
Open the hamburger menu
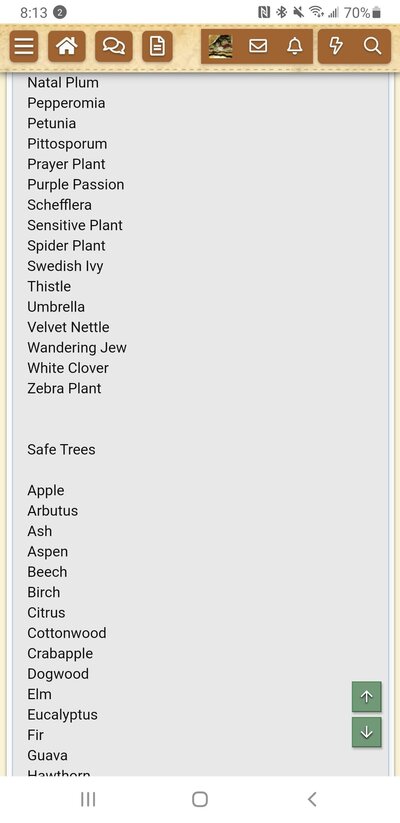[x=24, y=46]
